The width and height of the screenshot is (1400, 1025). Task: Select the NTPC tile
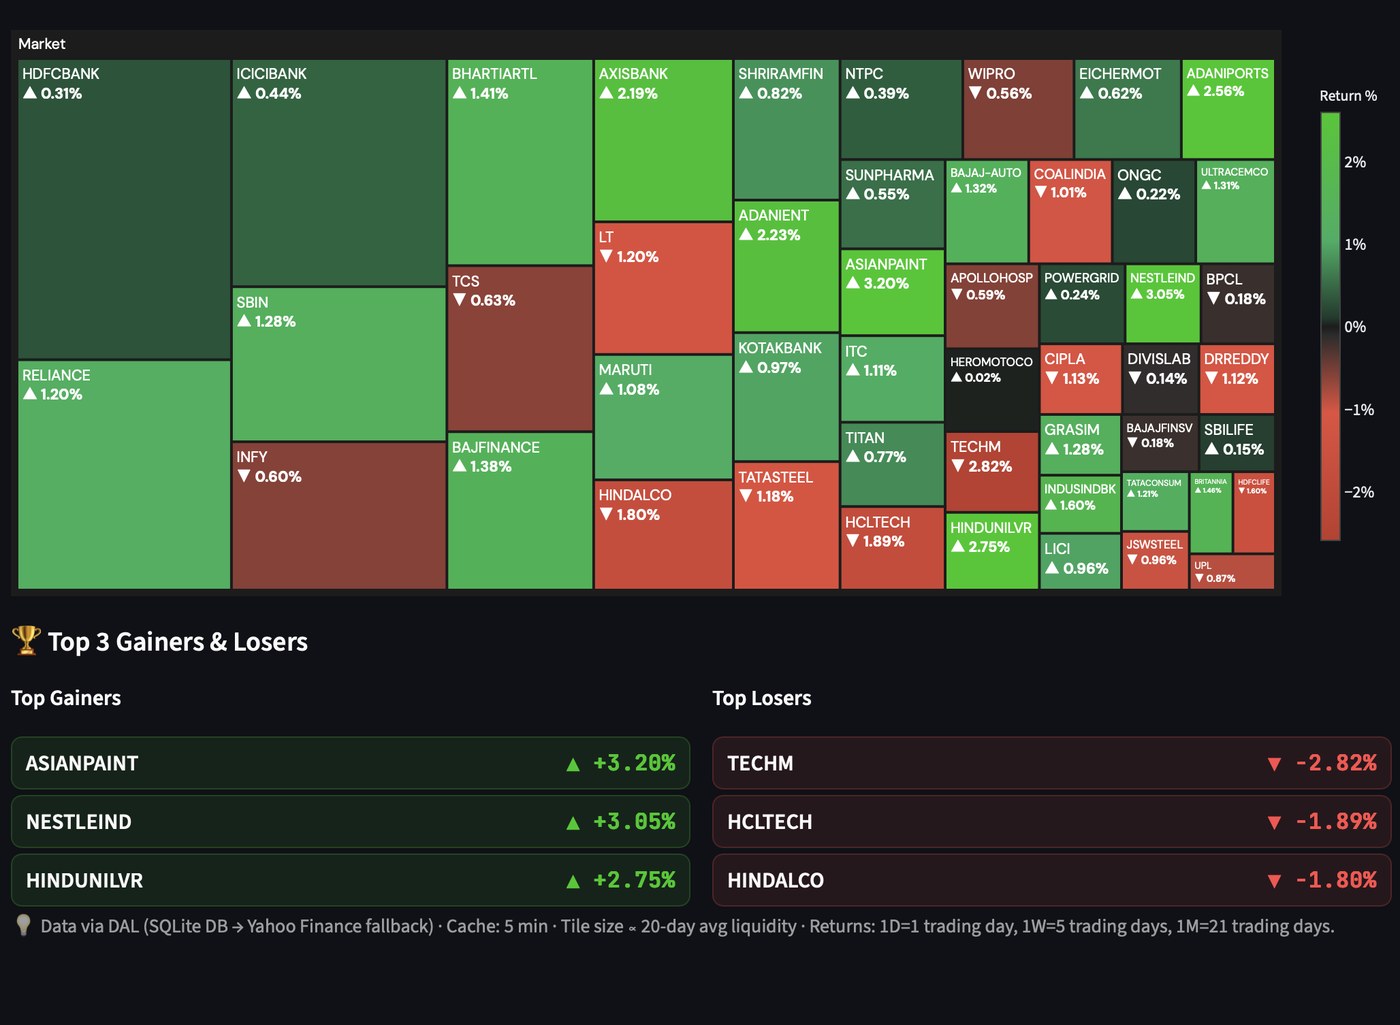tap(901, 109)
